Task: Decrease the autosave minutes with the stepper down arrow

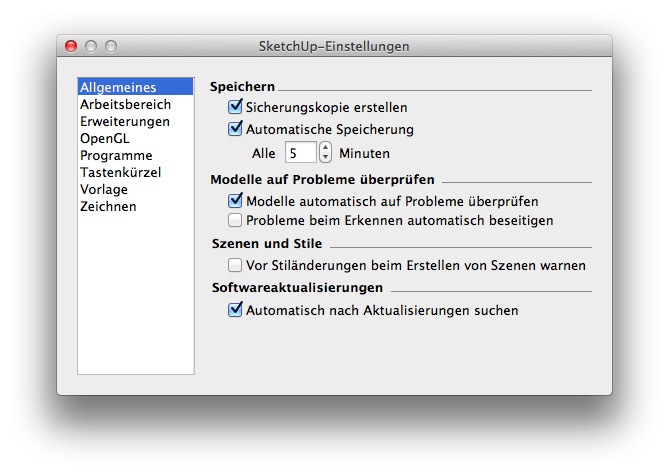Action: point(325,158)
